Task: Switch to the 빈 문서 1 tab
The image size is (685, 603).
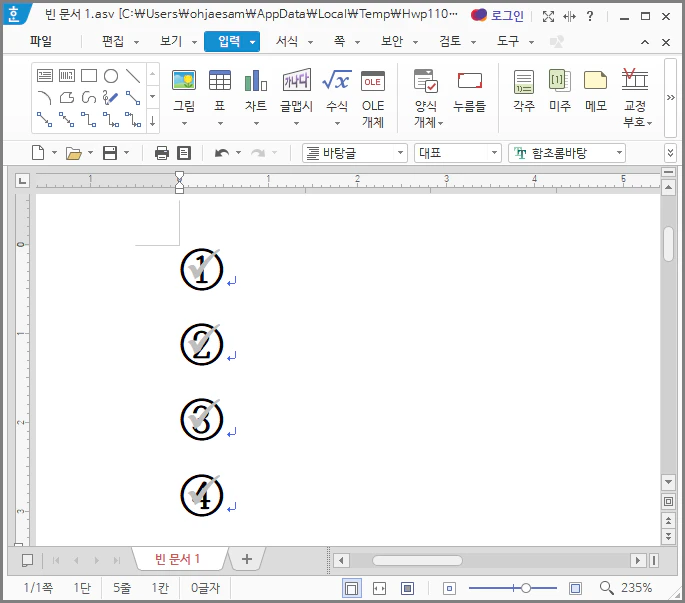Action: pos(177,559)
